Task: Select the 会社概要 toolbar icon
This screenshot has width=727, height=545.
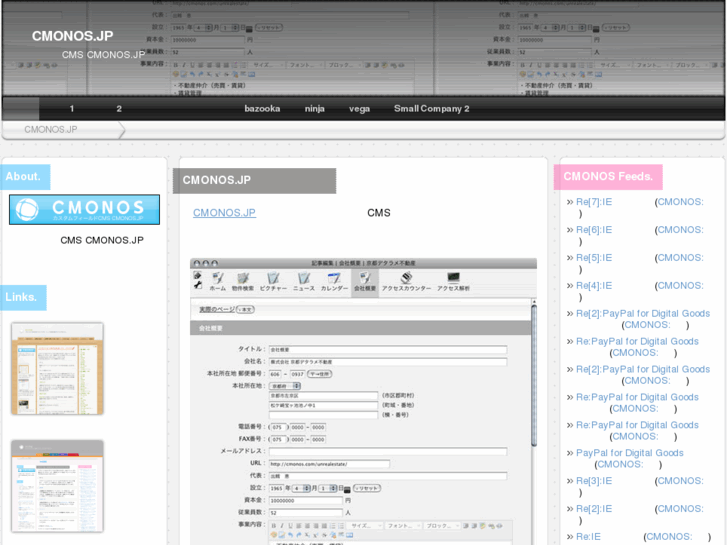Action: [x=365, y=281]
